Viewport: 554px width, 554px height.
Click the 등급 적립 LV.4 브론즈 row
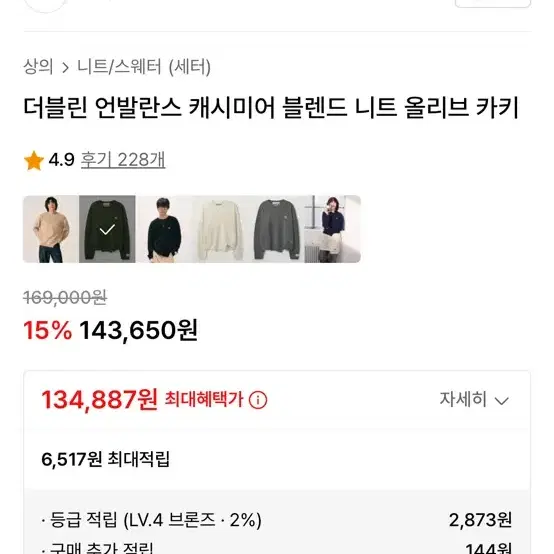(x=277, y=520)
